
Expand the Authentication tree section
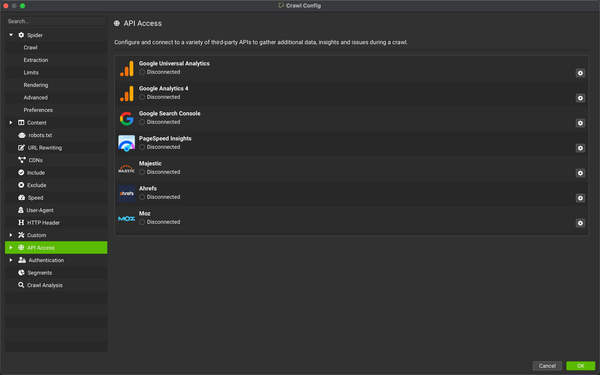click(11, 260)
